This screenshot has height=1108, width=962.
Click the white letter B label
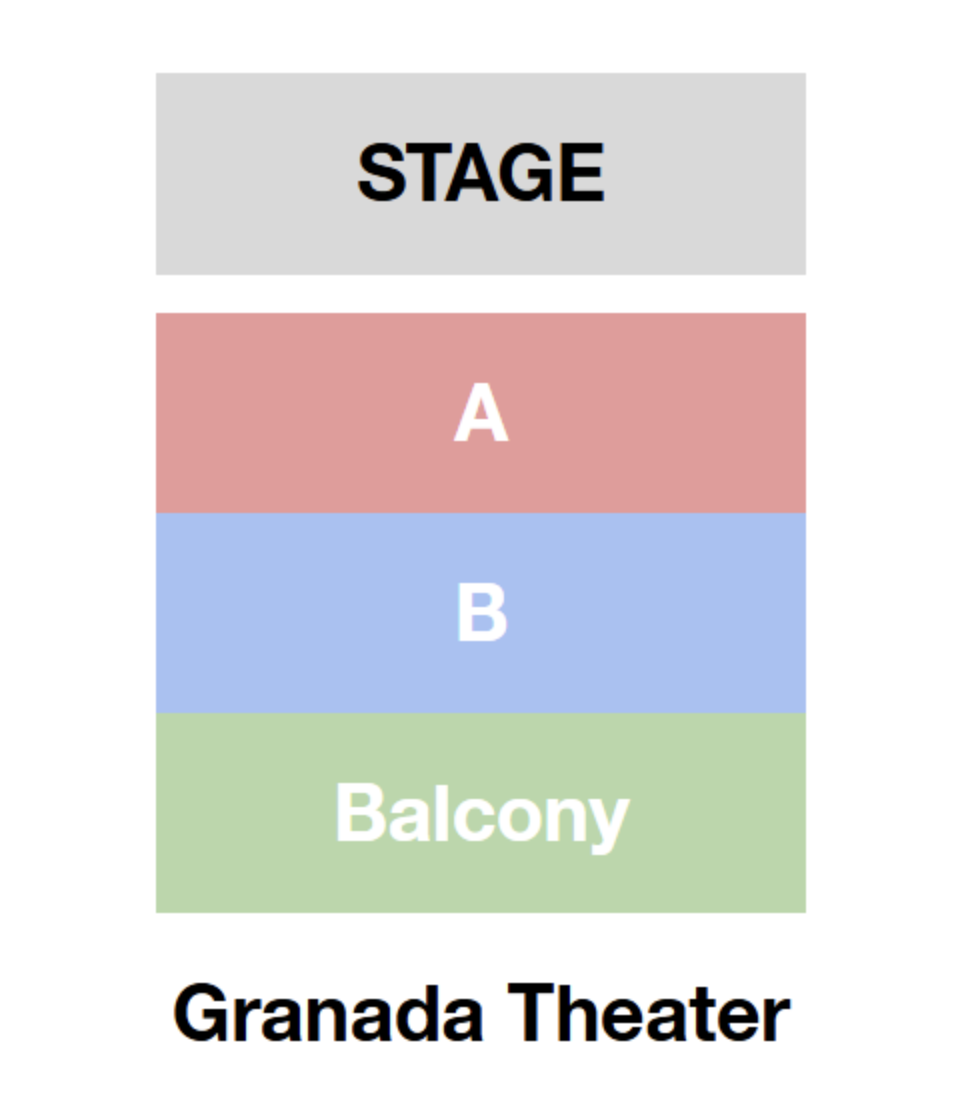pos(482,613)
